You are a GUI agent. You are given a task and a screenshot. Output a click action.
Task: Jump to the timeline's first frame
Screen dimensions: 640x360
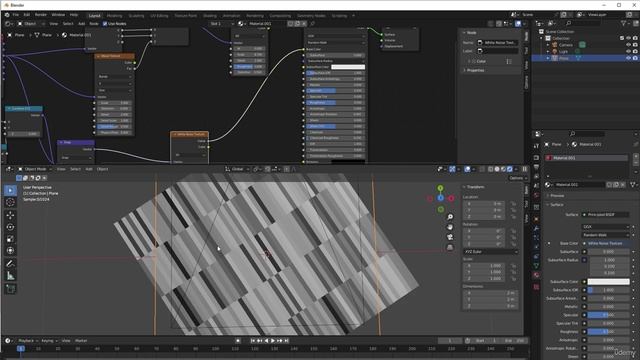[x=253, y=340]
